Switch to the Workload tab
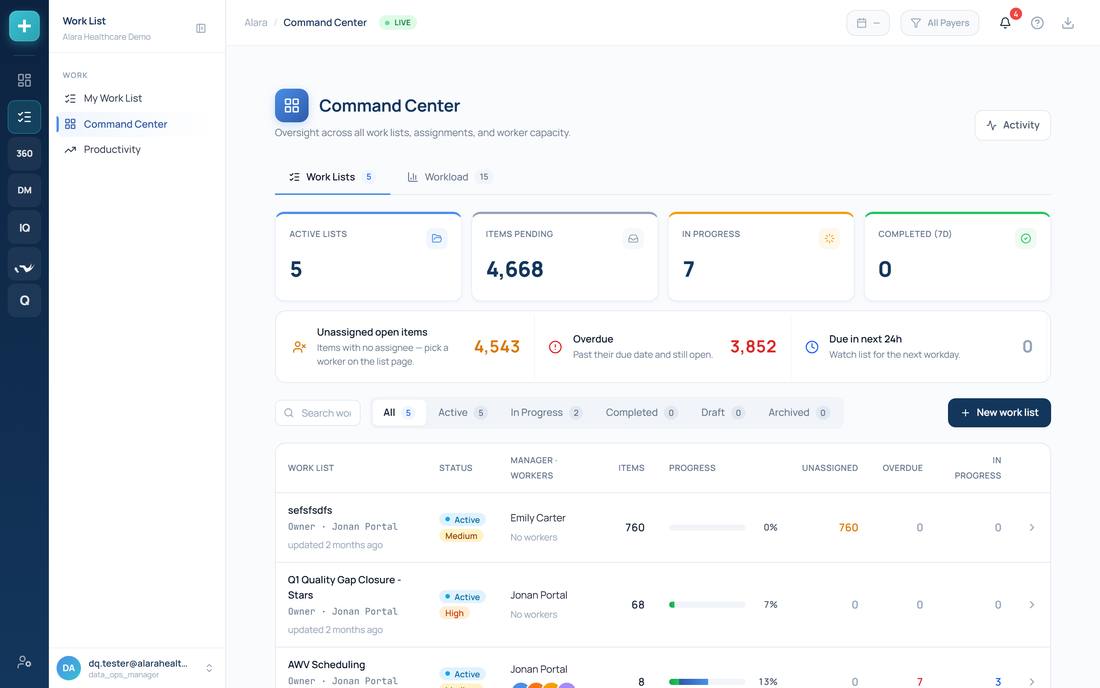 [449, 177]
